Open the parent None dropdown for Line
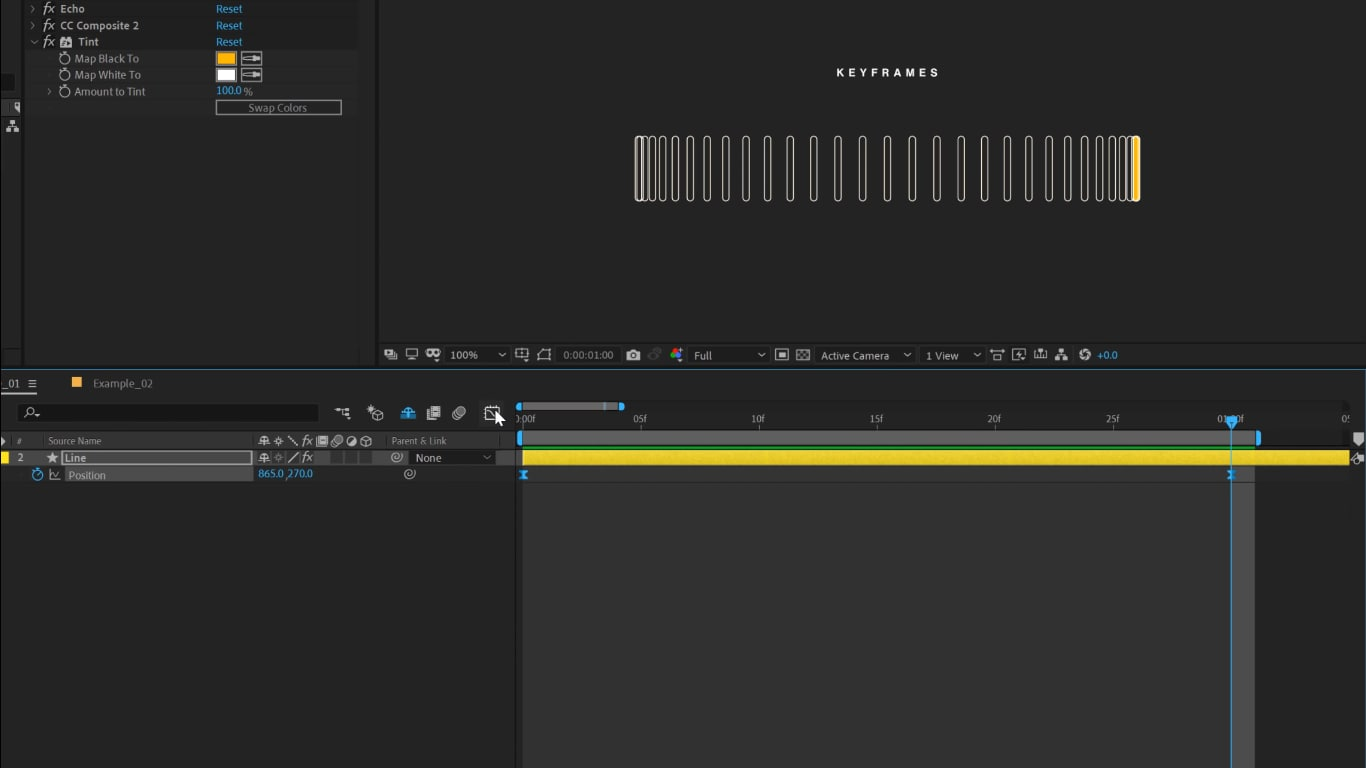The width and height of the screenshot is (1366, 768). click(452, 457)
